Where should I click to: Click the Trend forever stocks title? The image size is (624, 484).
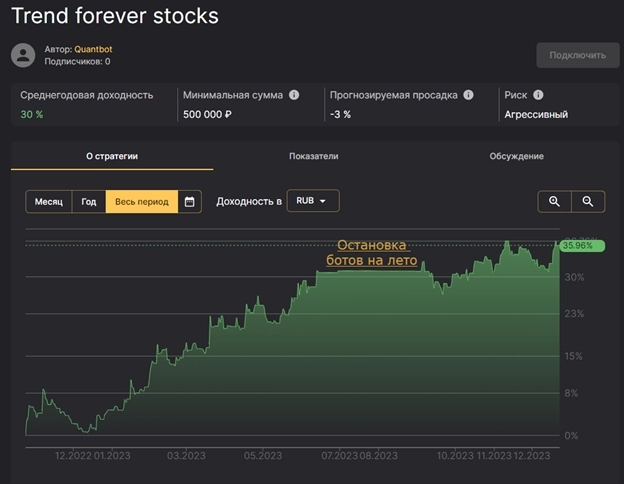pos(115,16)
